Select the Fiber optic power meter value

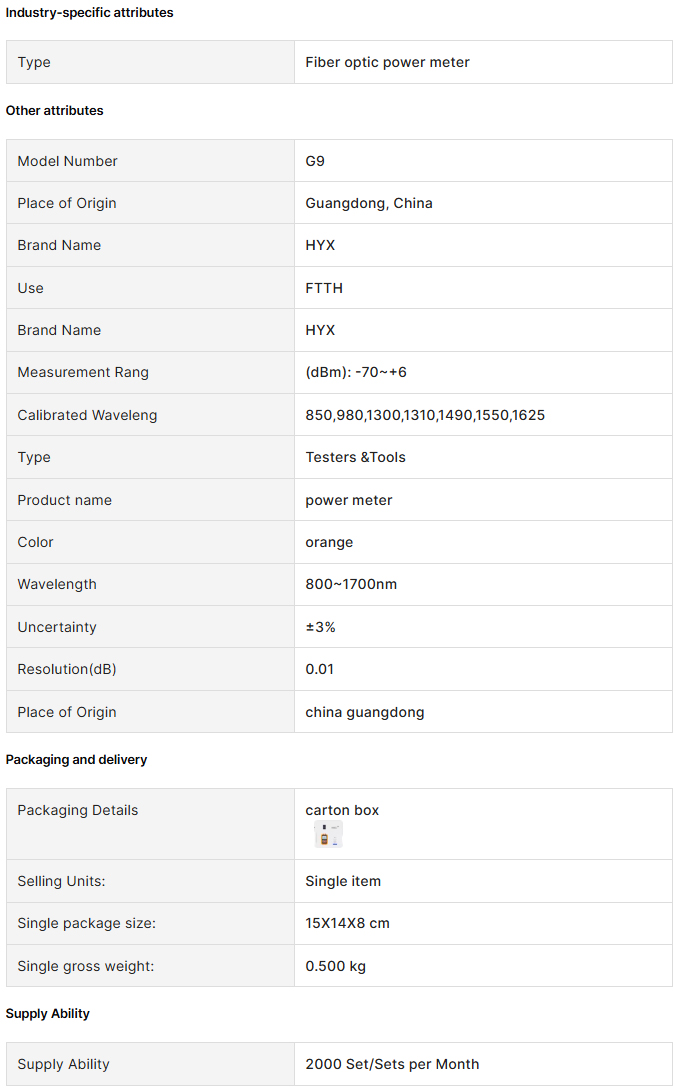pyautogui.click(x=387, y=63)
